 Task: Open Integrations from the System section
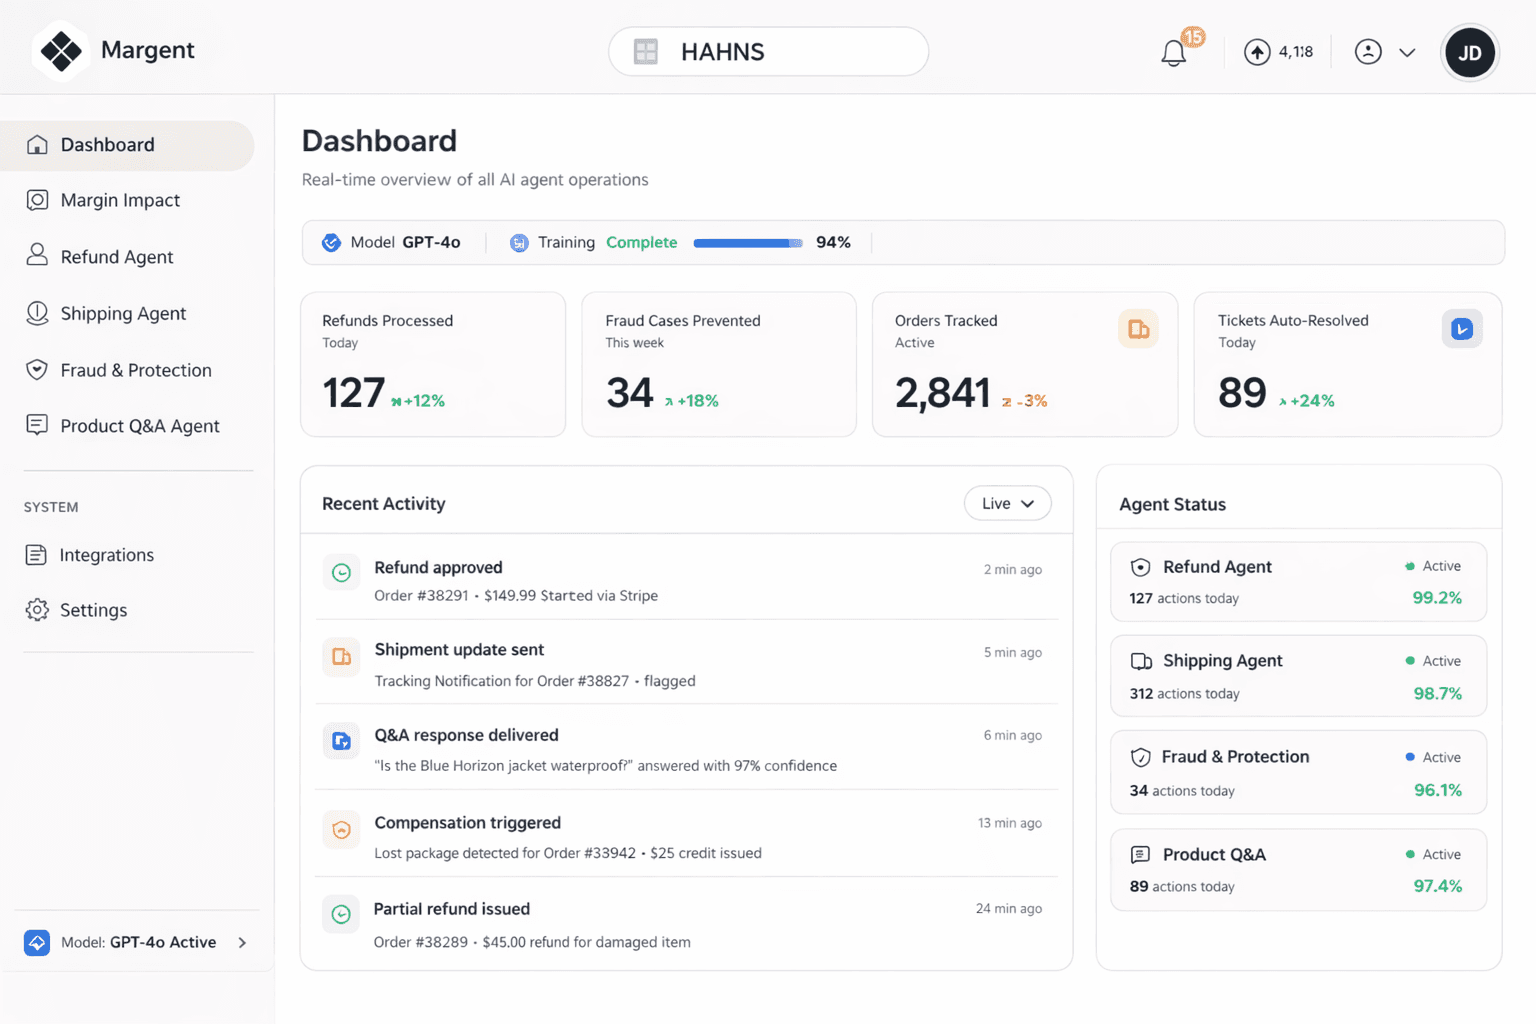(106, 555)
